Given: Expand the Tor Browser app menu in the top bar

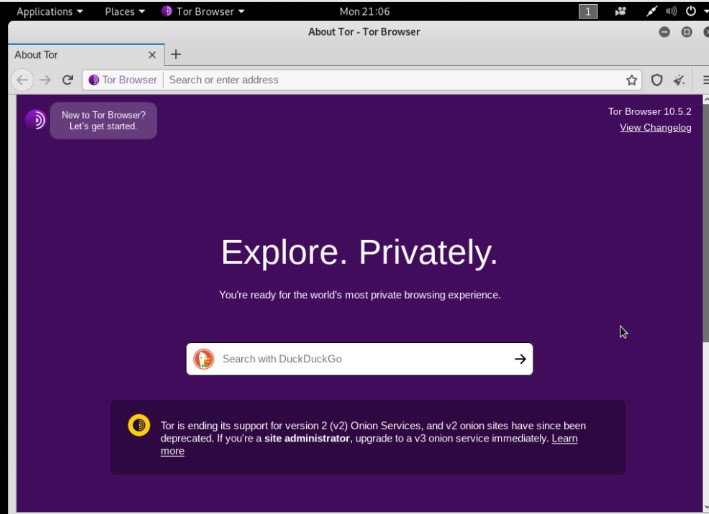Looking at the screenshot, I should click(x=203, y=12).
